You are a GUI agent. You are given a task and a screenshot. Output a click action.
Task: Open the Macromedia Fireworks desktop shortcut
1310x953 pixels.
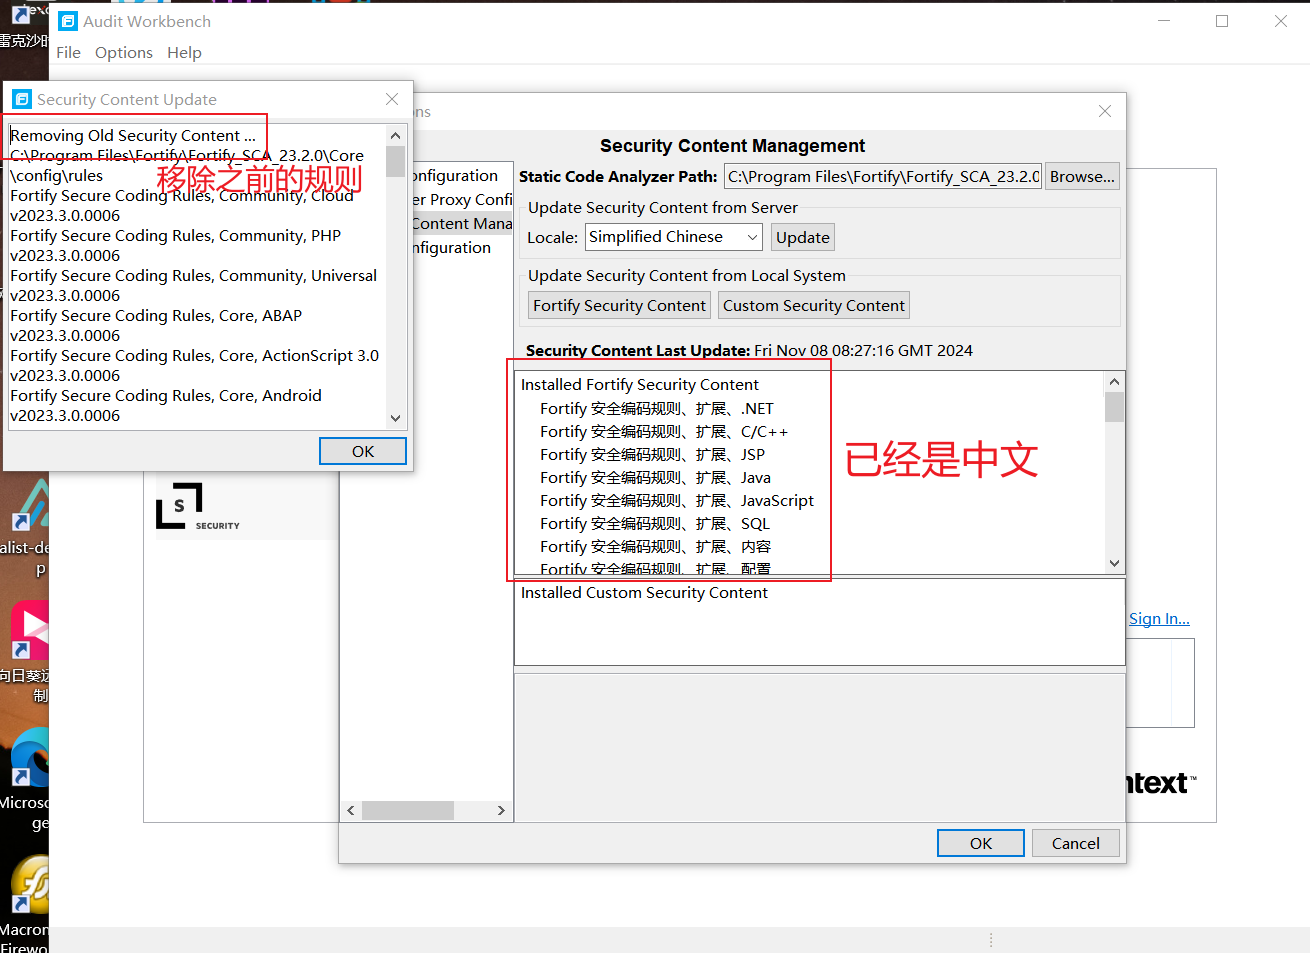[x=28, y=885]
